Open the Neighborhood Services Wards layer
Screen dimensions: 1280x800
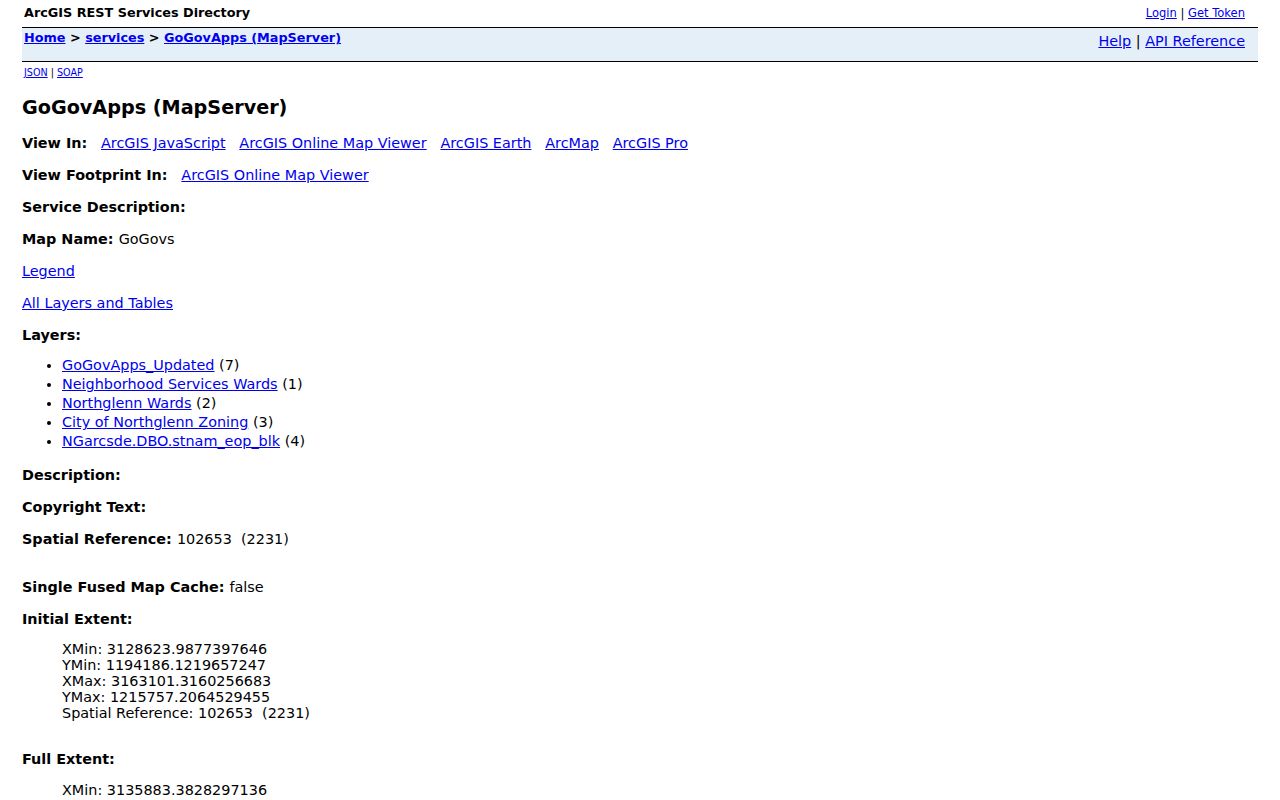tap(170, 384)
